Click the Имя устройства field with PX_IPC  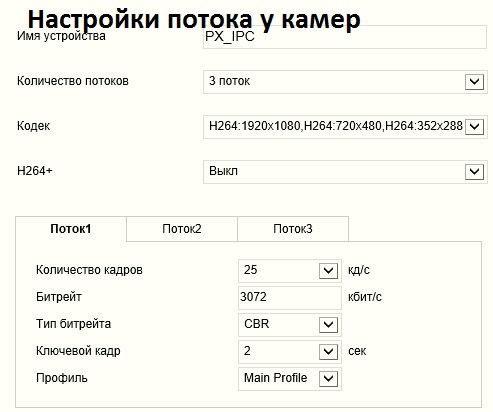[x=345, y=37]
